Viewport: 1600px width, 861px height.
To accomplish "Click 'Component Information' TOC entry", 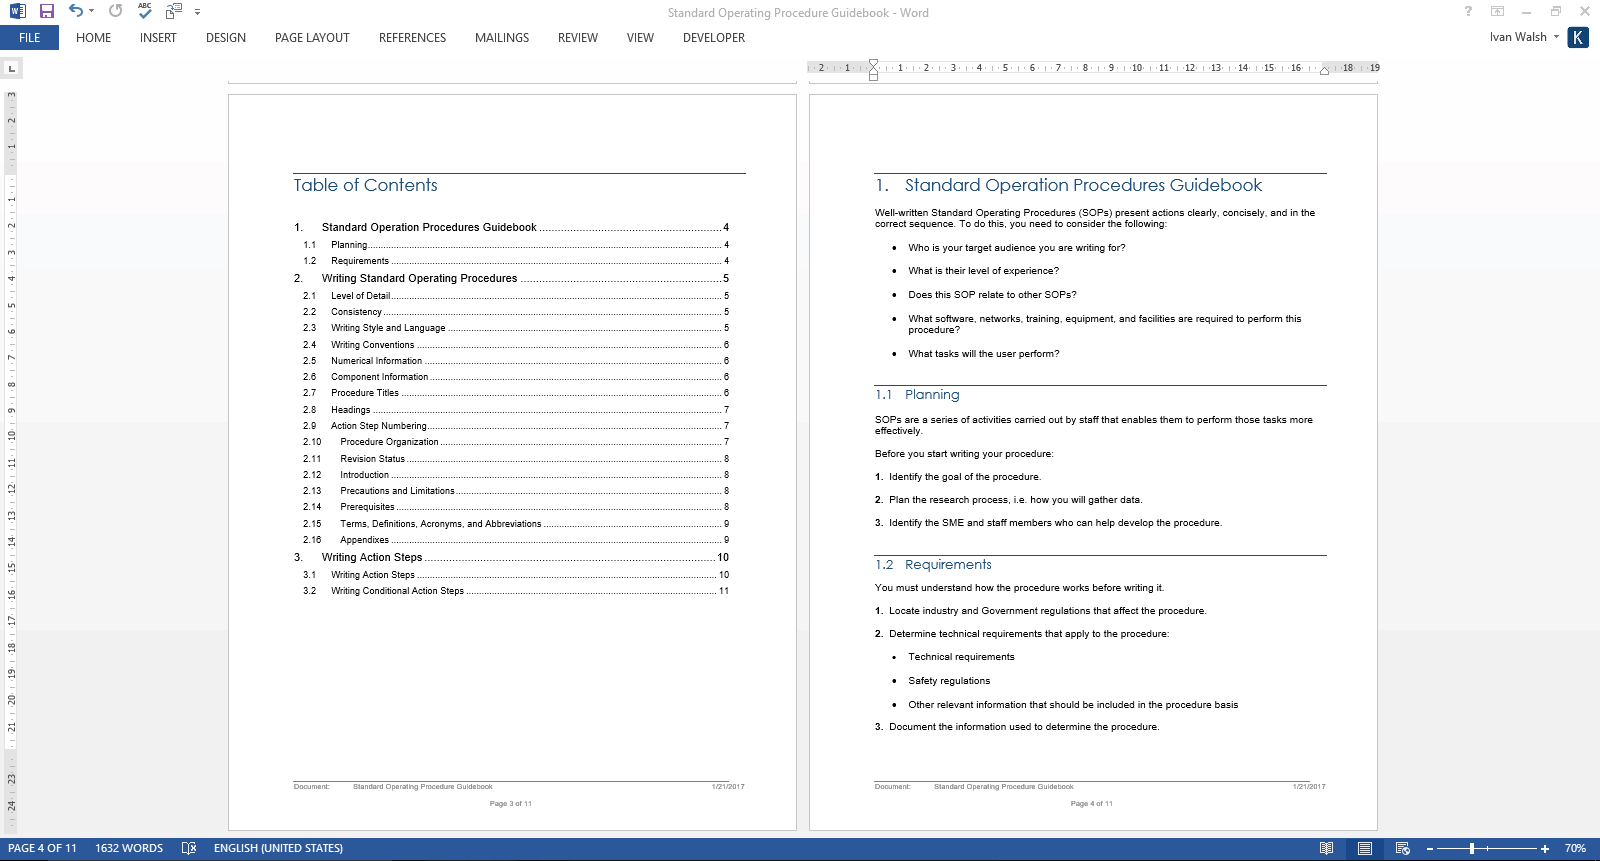I will point(379,377).
